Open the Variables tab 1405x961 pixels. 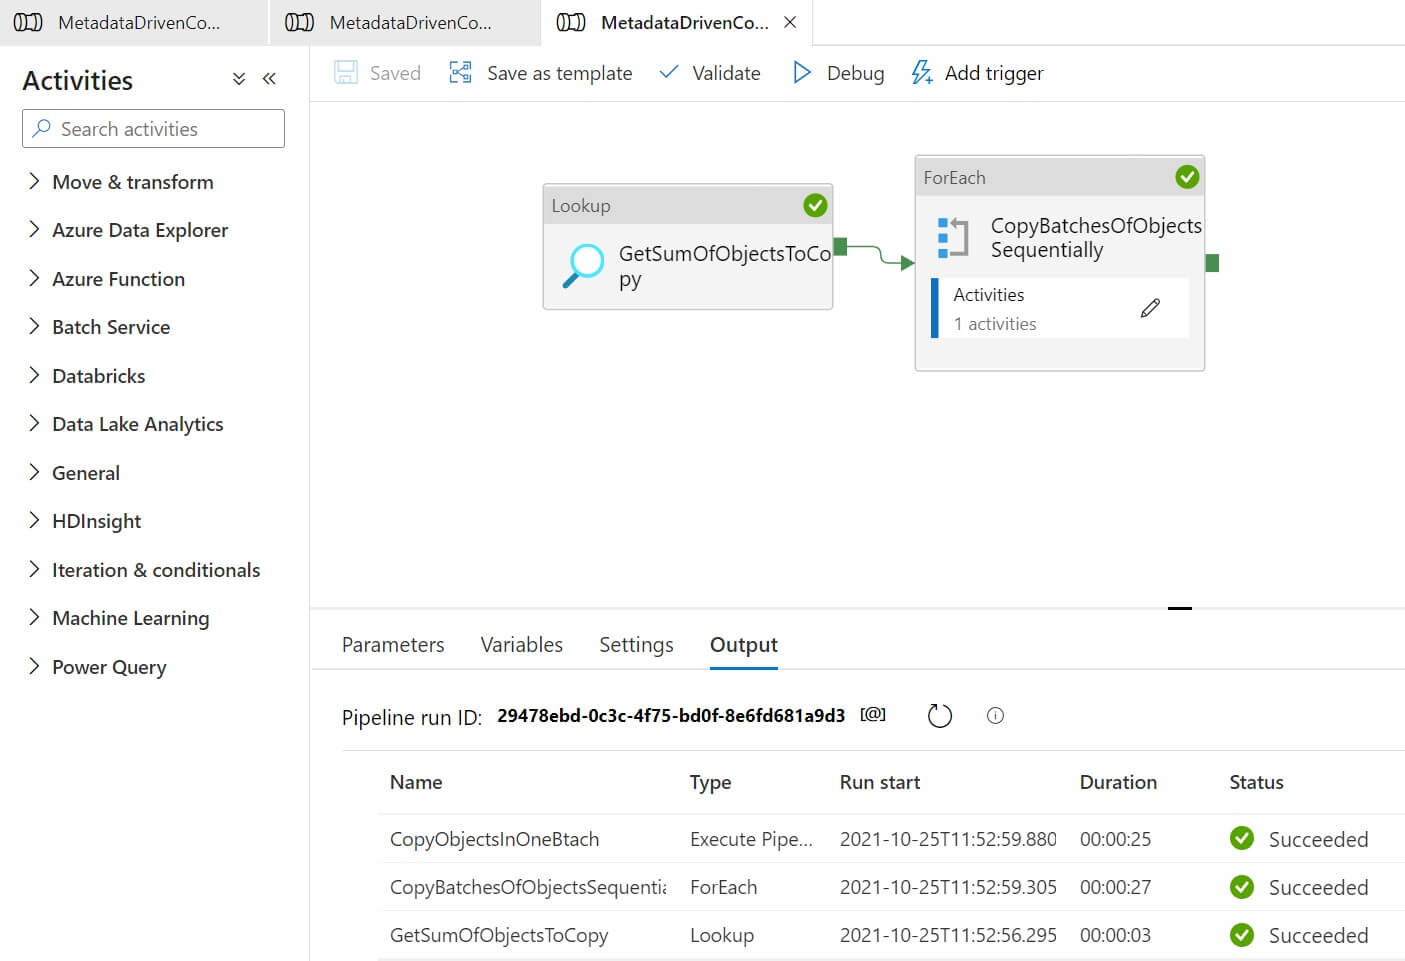tap(521, 645)
